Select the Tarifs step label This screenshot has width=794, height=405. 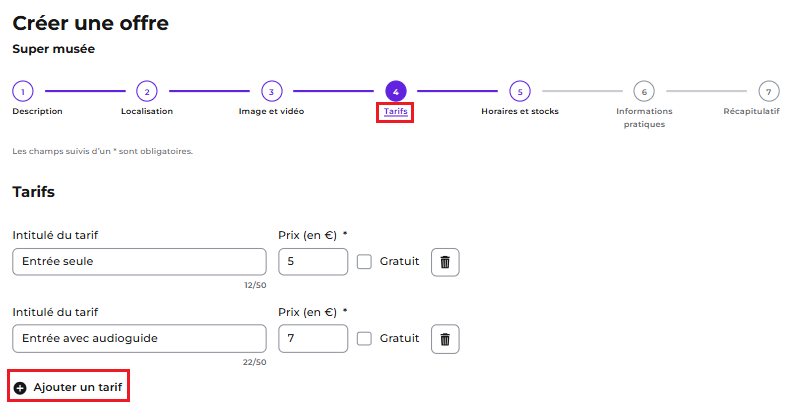point(395,111)
